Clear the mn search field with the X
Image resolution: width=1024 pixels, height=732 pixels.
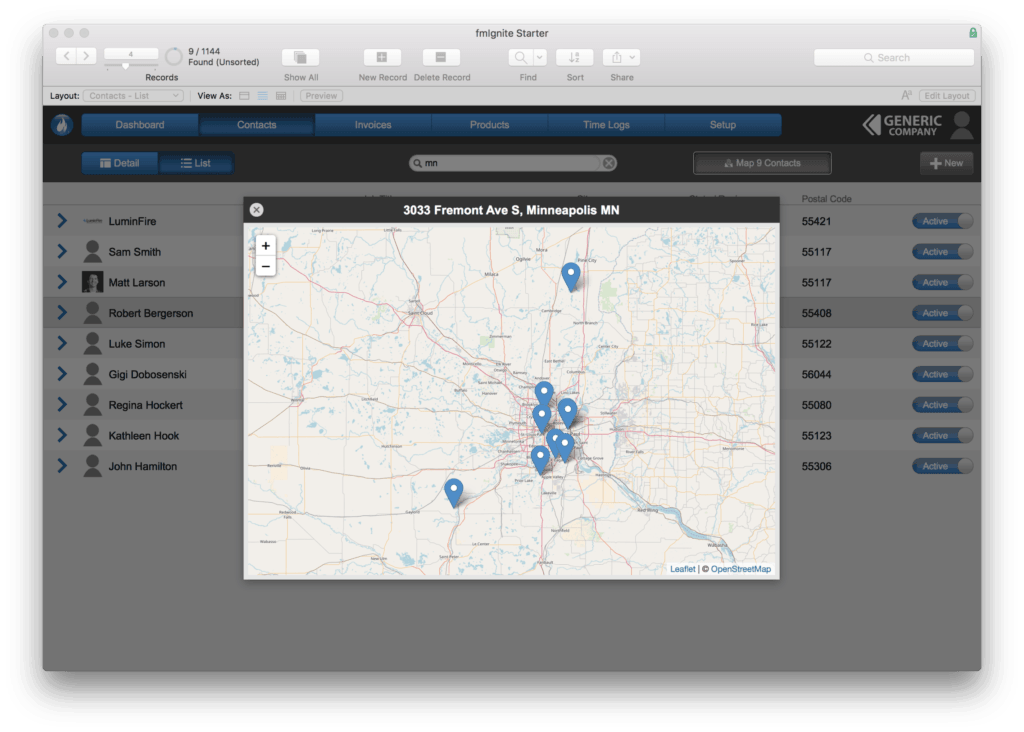click(608, 162)
